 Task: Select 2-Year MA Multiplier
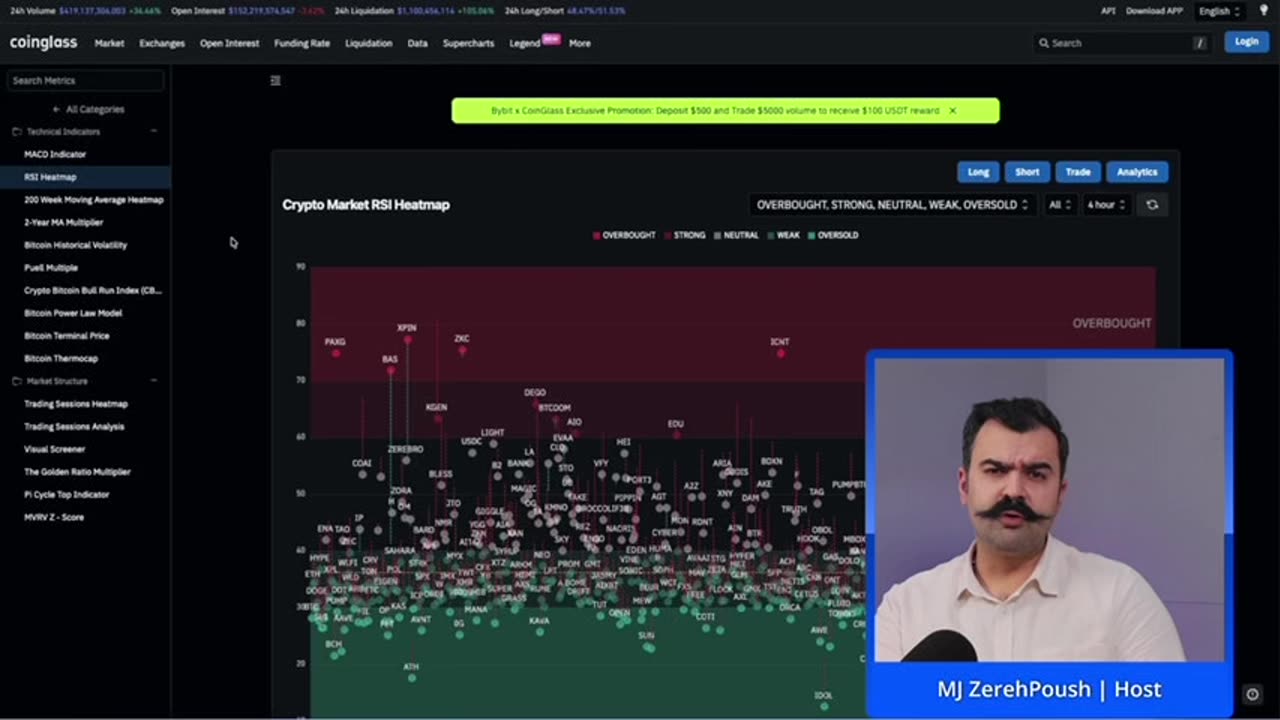63,222
